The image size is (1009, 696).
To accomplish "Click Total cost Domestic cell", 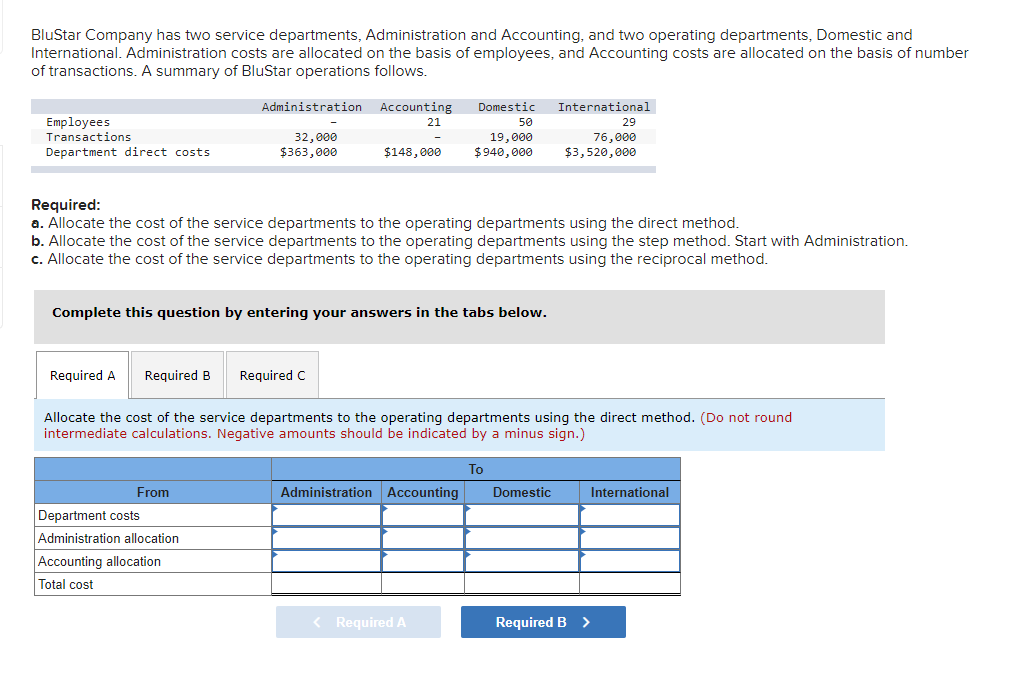I will 522,584.
